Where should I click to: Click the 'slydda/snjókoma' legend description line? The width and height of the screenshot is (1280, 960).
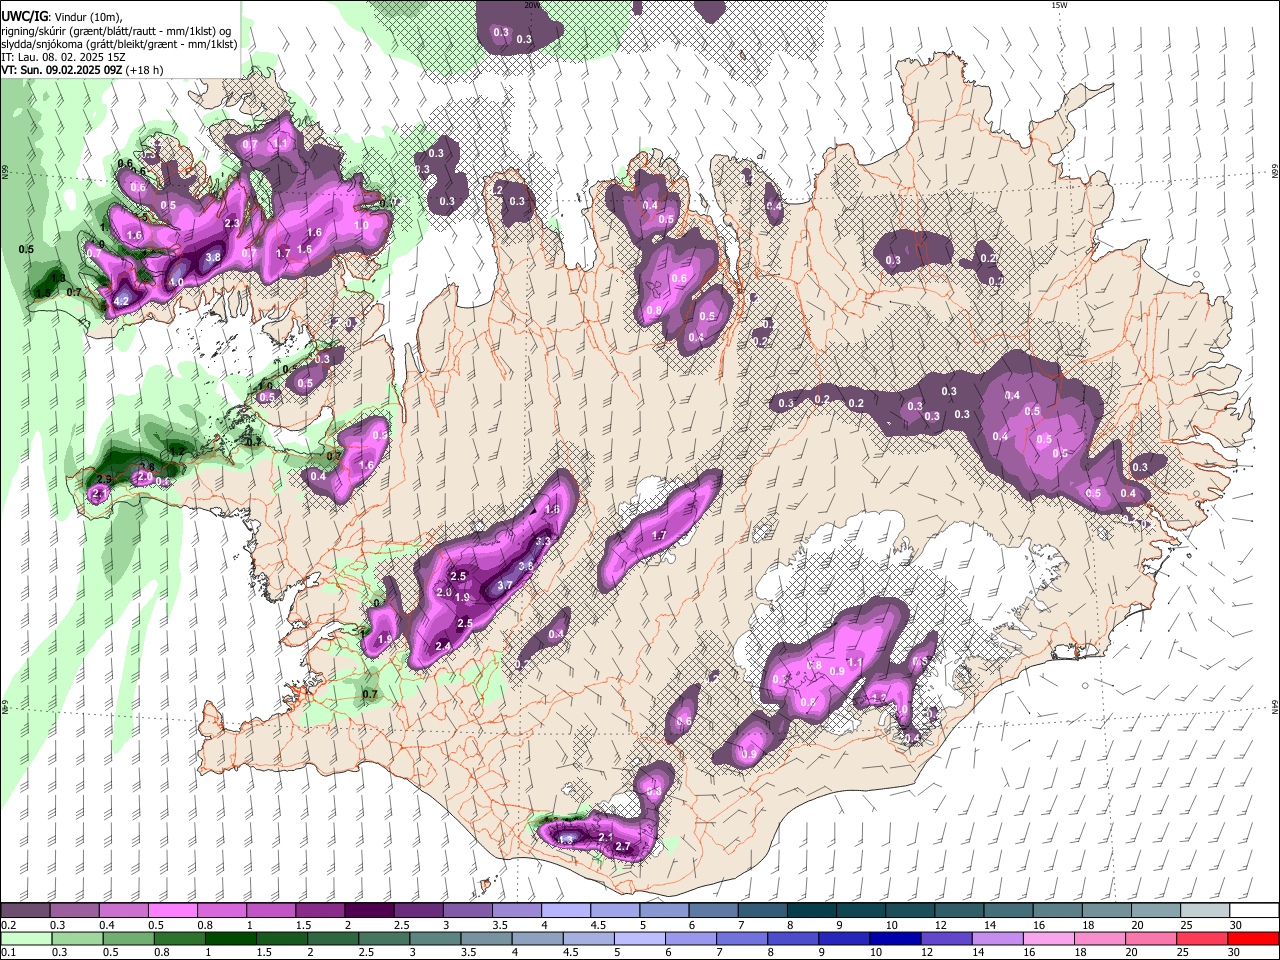[x=119, y=44]
